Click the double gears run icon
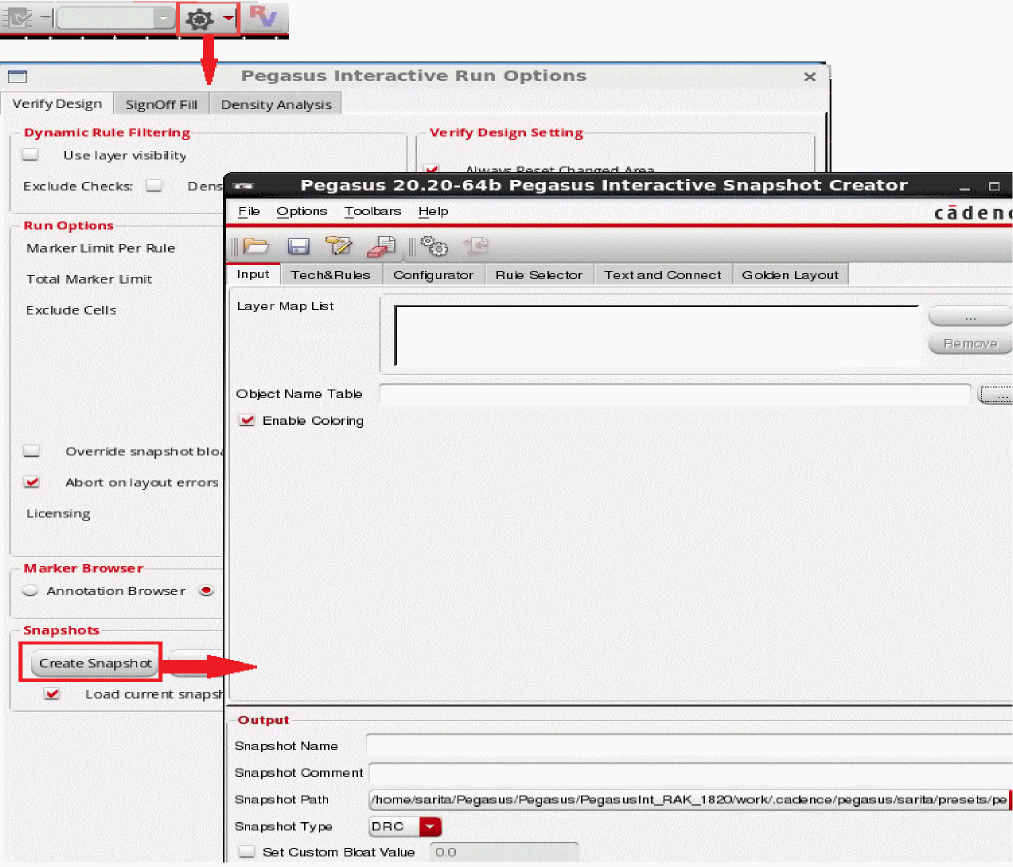The width and height of the screenshot is (1013, 867). pos(434,246)
